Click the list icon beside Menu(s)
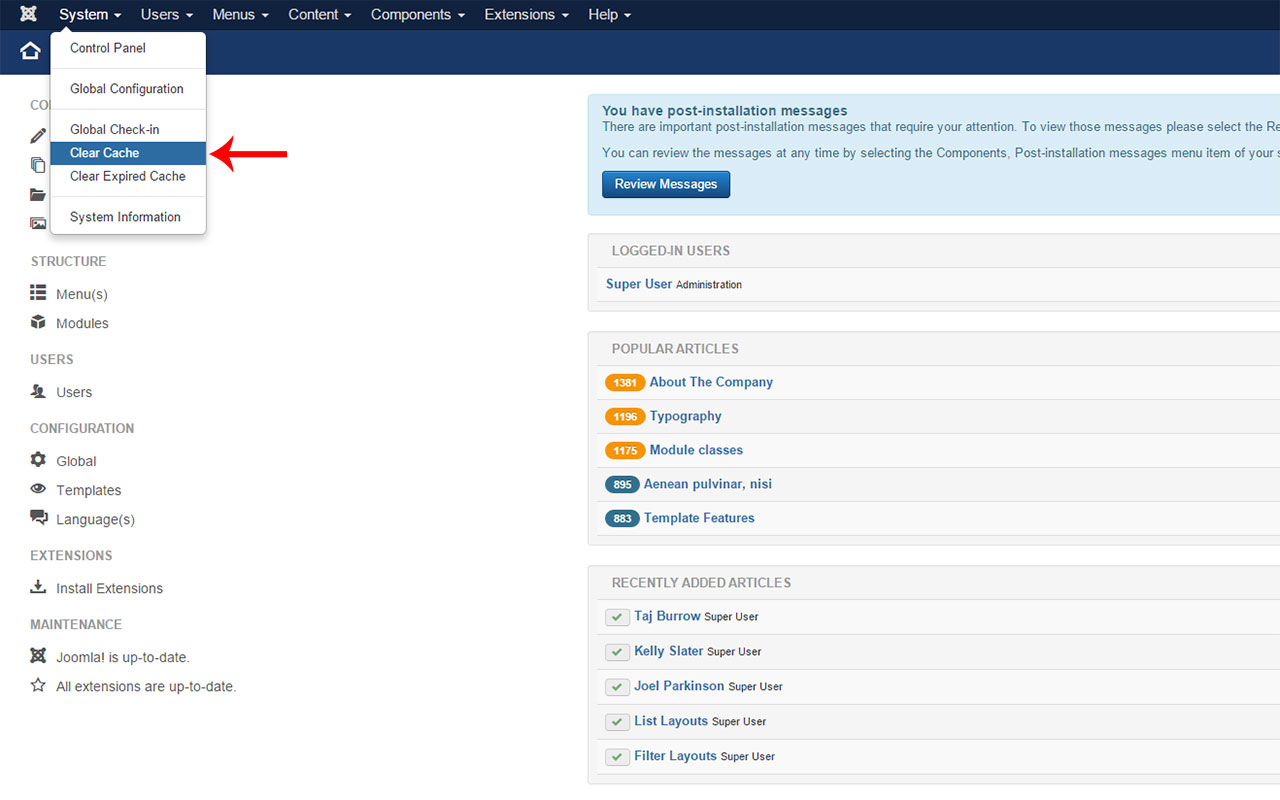 38,293
